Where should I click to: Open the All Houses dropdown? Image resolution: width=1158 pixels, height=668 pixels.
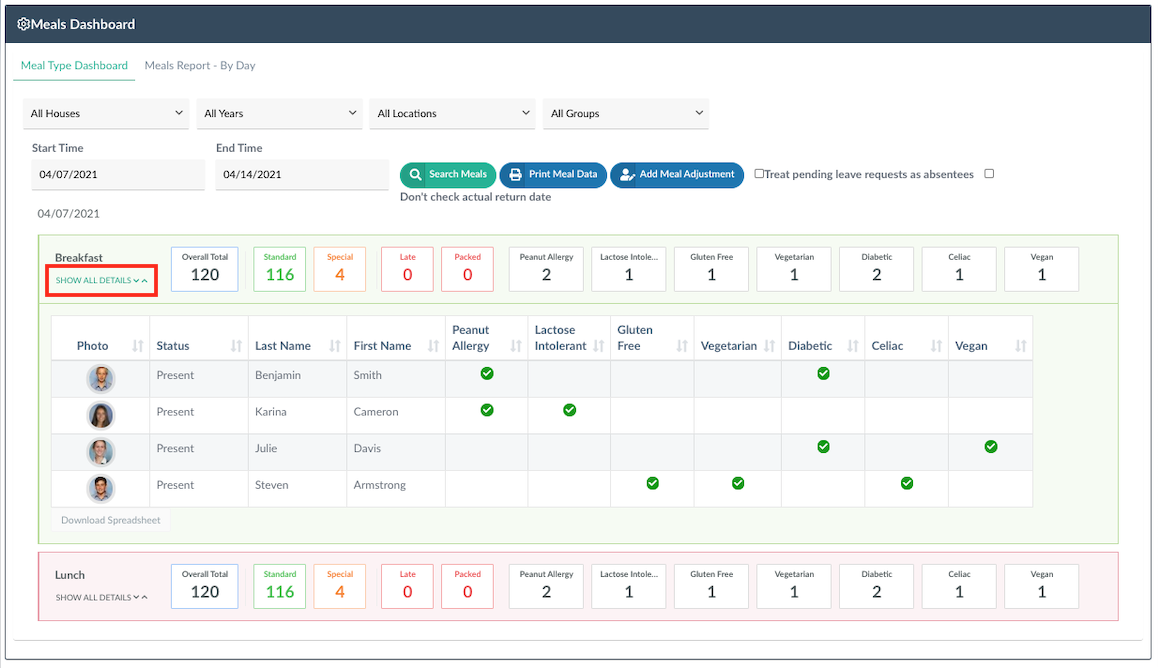coord(105,114)
